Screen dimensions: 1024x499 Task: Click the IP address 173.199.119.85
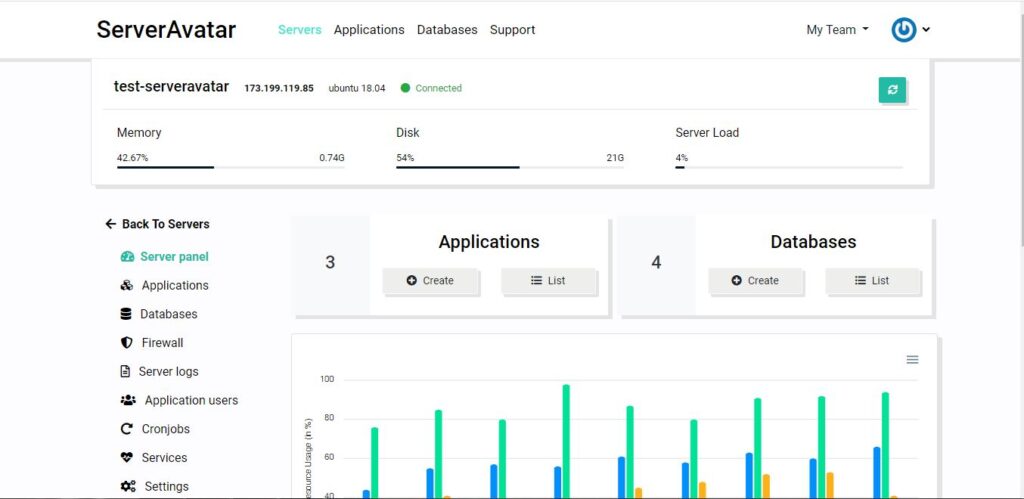coord(279,88)
